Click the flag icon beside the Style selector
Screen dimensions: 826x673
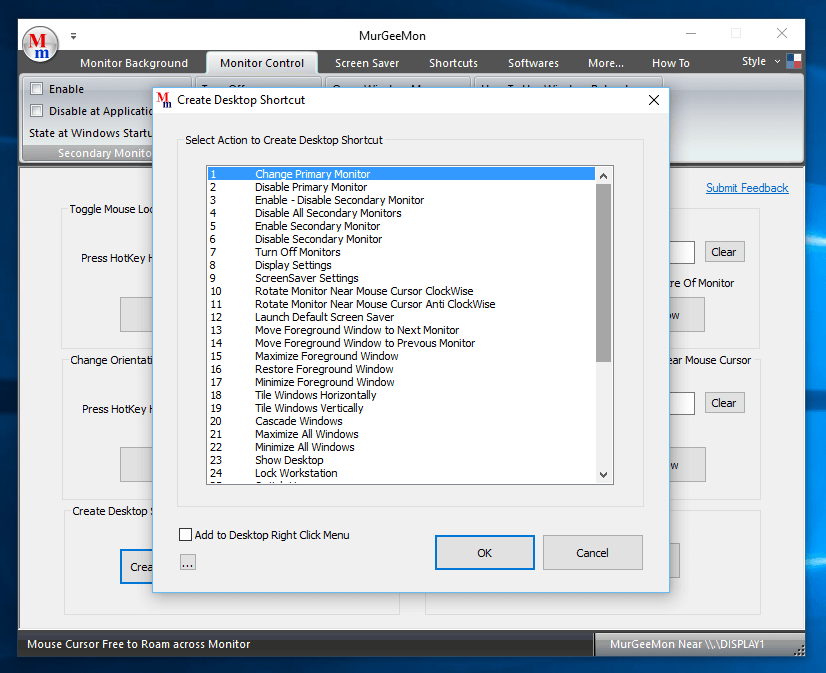(x=794, y=61)
